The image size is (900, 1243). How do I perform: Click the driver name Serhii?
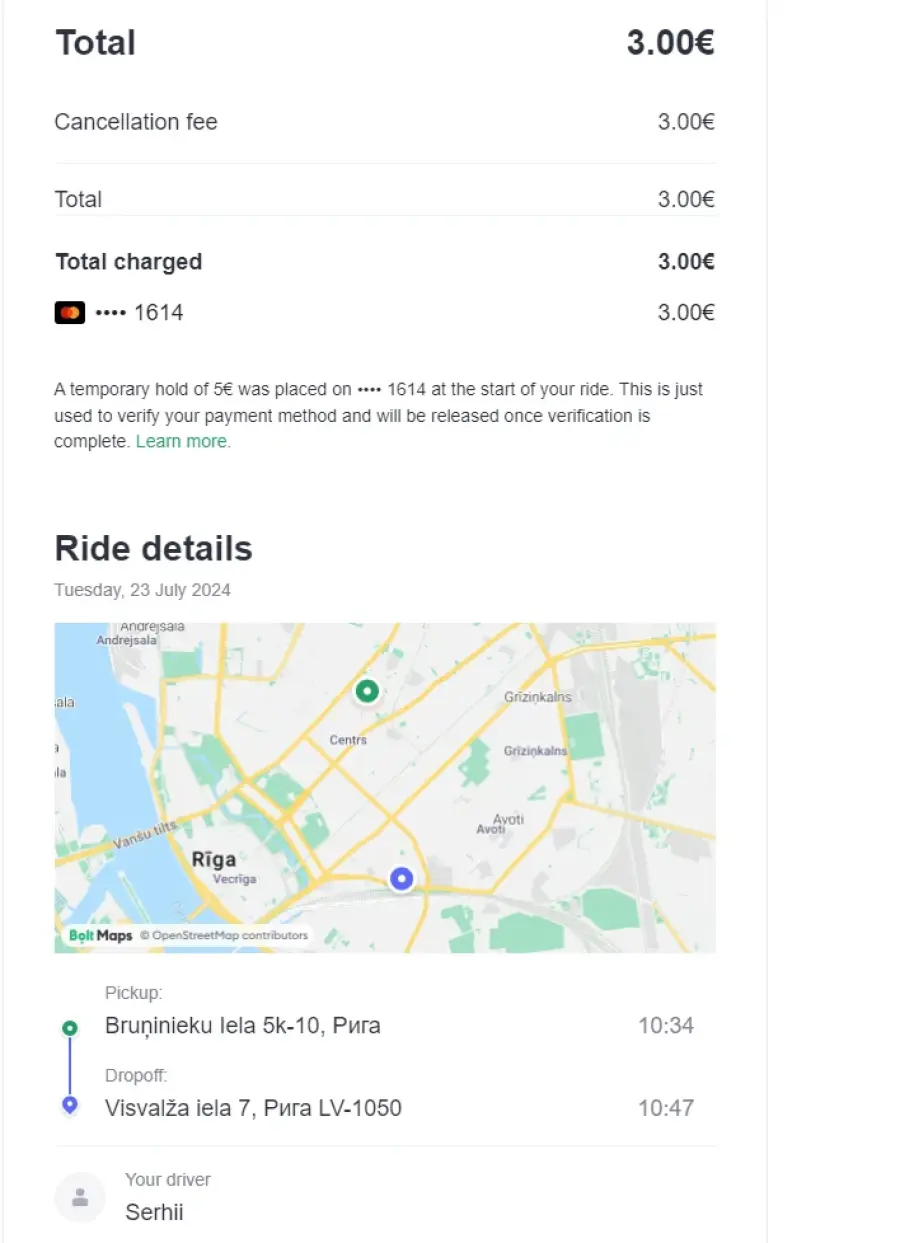tap(154, 1213)
